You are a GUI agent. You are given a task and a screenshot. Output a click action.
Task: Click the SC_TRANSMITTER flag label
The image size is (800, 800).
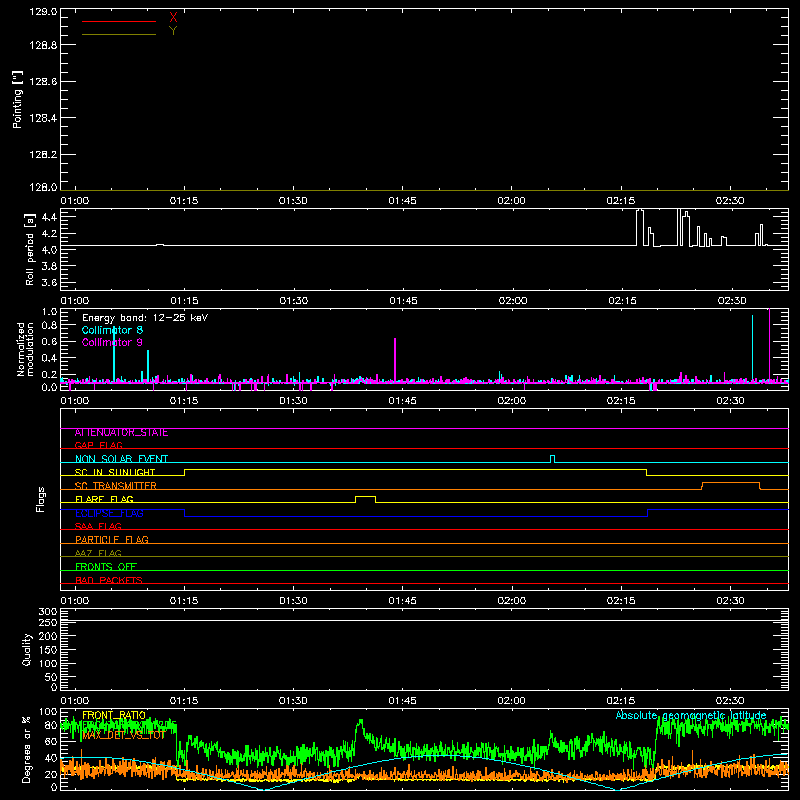coord(115,486)
